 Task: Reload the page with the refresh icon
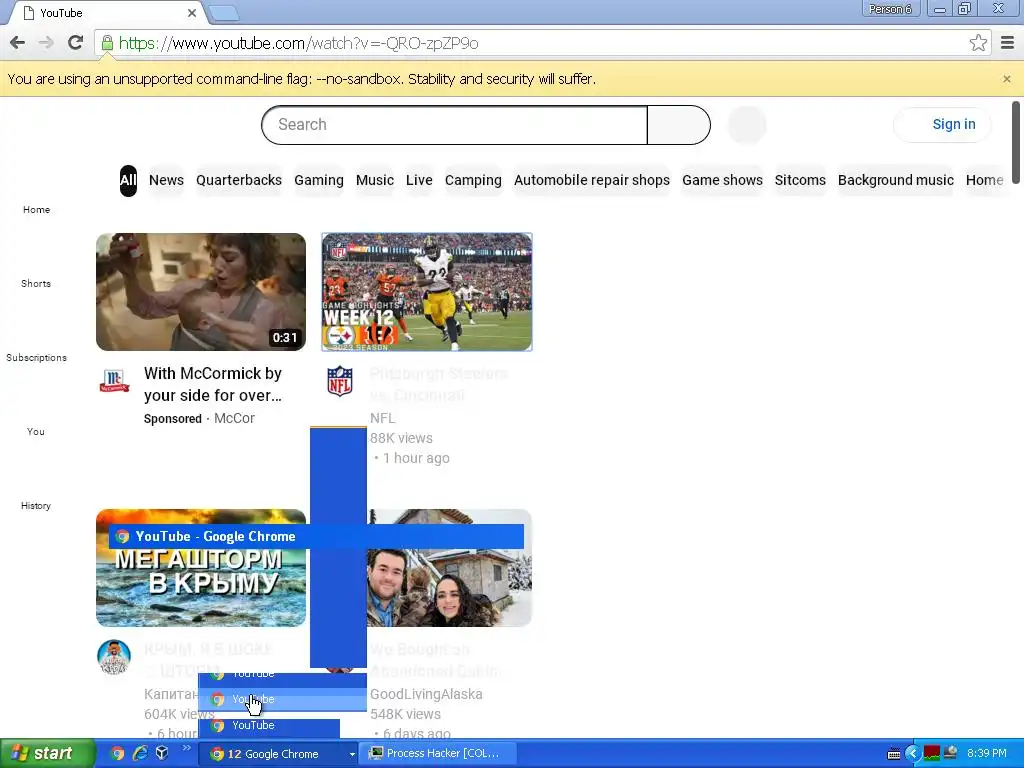click(76, 43)
